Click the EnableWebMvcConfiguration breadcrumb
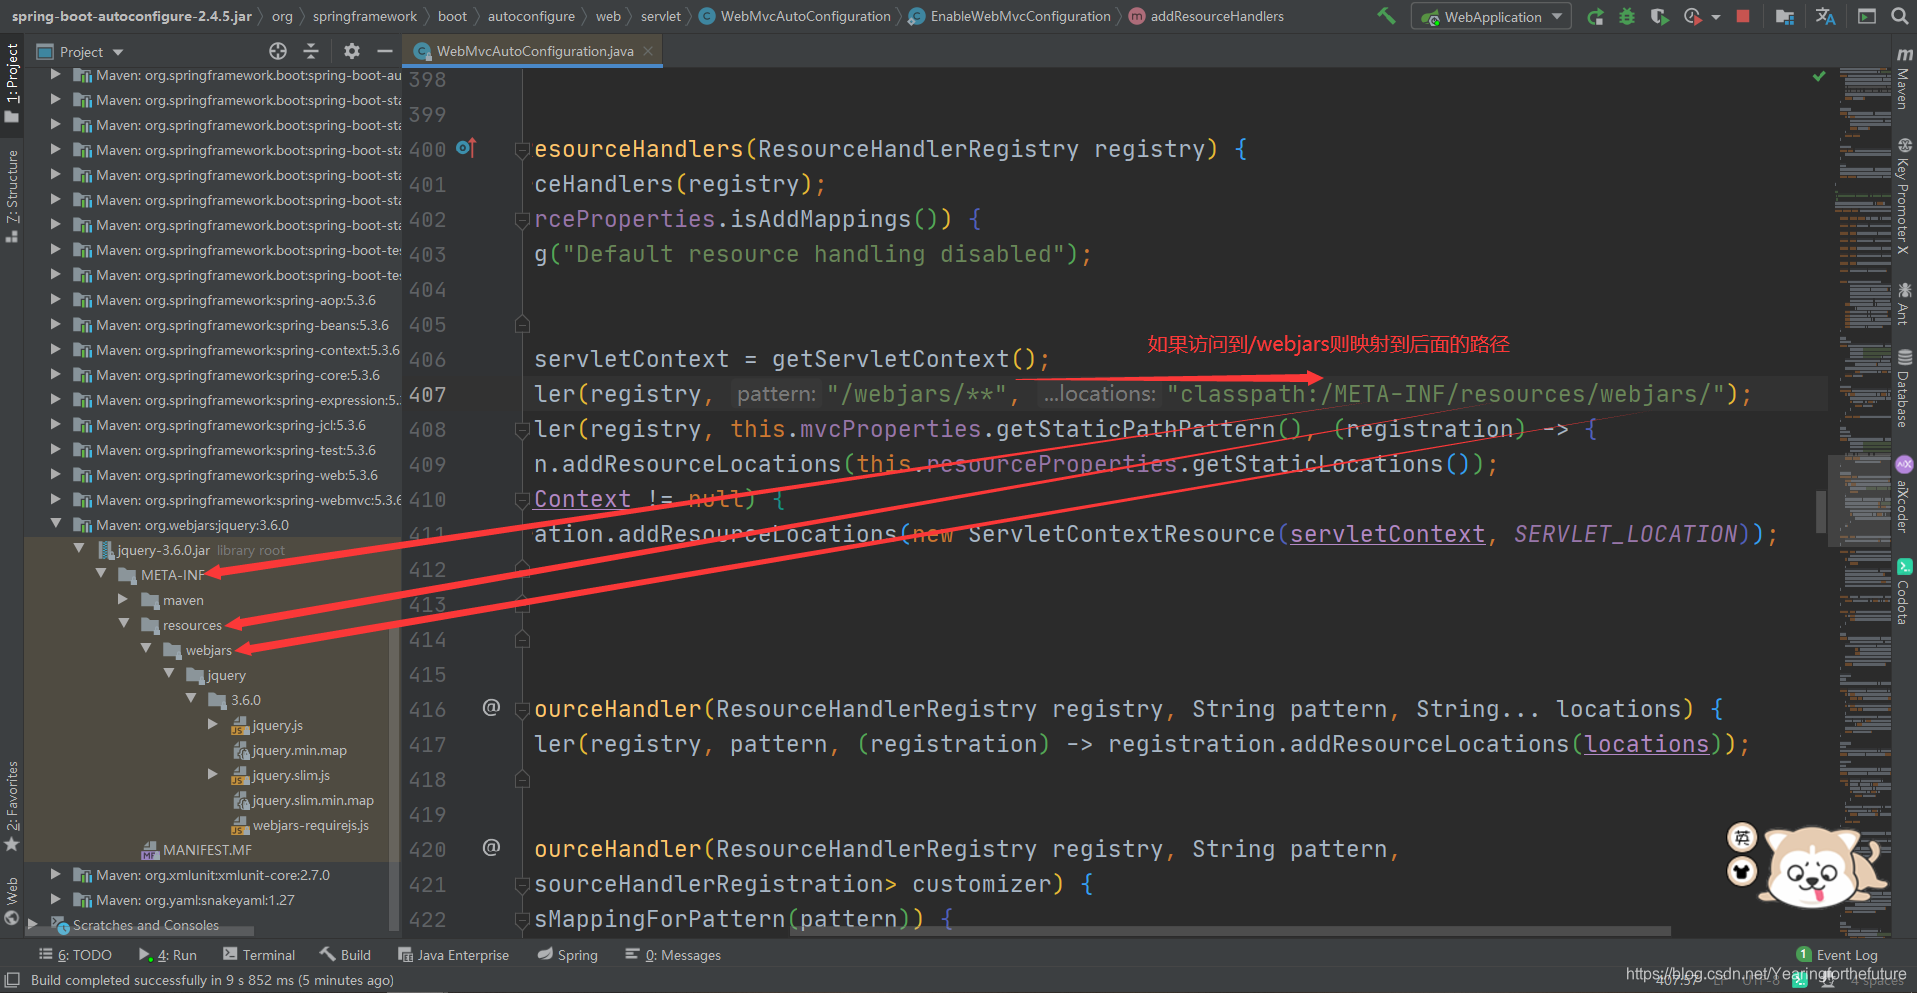Viewport: 1917px width, 993px height. click(x=1010, y=16)
